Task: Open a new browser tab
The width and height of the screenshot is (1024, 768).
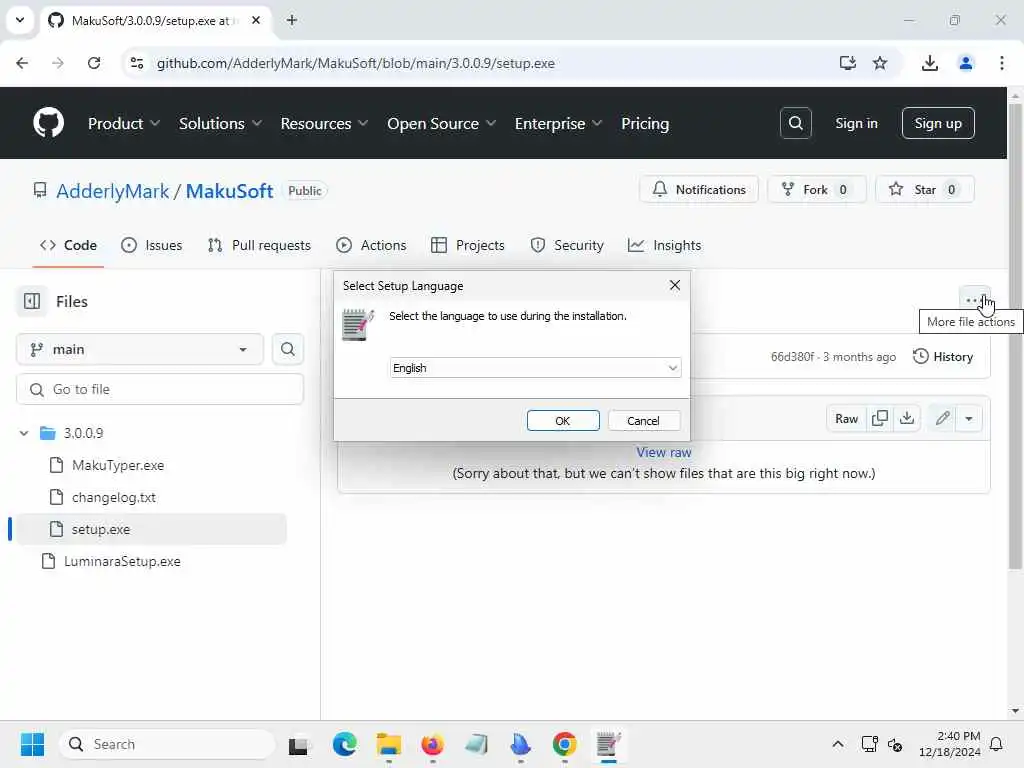Action: click(x=292, y=20)
